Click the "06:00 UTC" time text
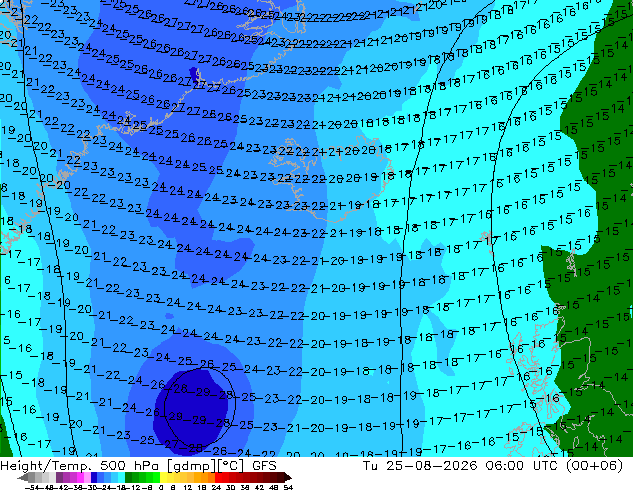Screen dimensions: 634x490 pyautogui.click(x=522, y=466)
